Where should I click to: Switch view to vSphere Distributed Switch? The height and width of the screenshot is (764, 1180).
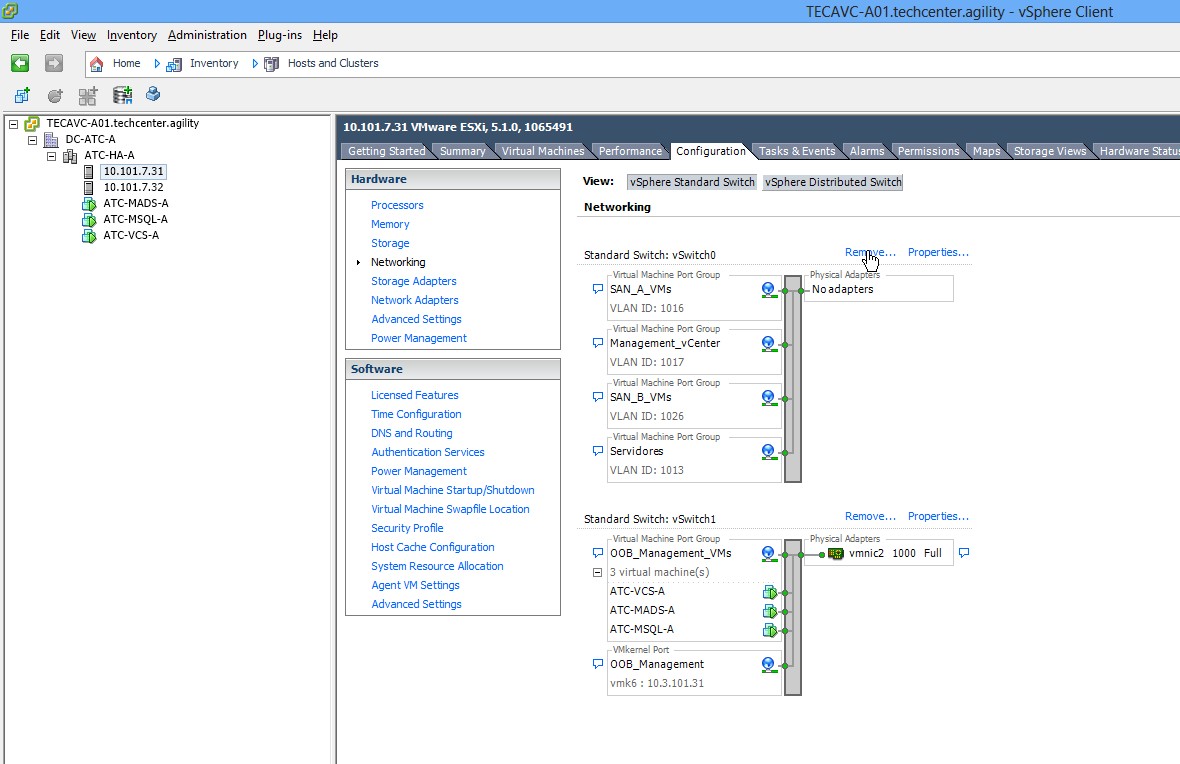tap(832, 182)
